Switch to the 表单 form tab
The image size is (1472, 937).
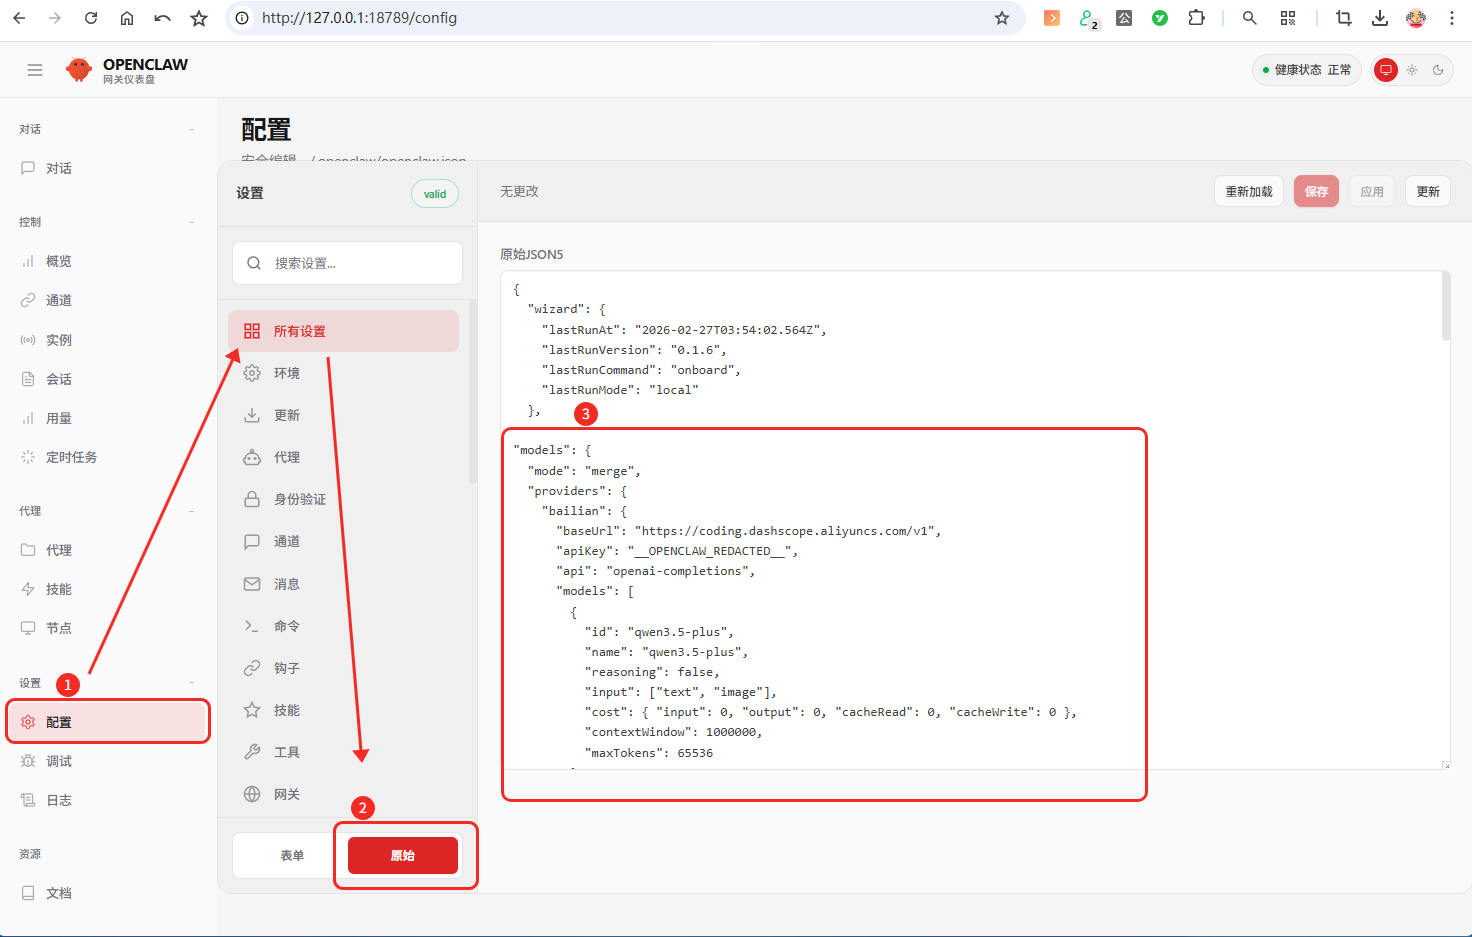(291, 856)
